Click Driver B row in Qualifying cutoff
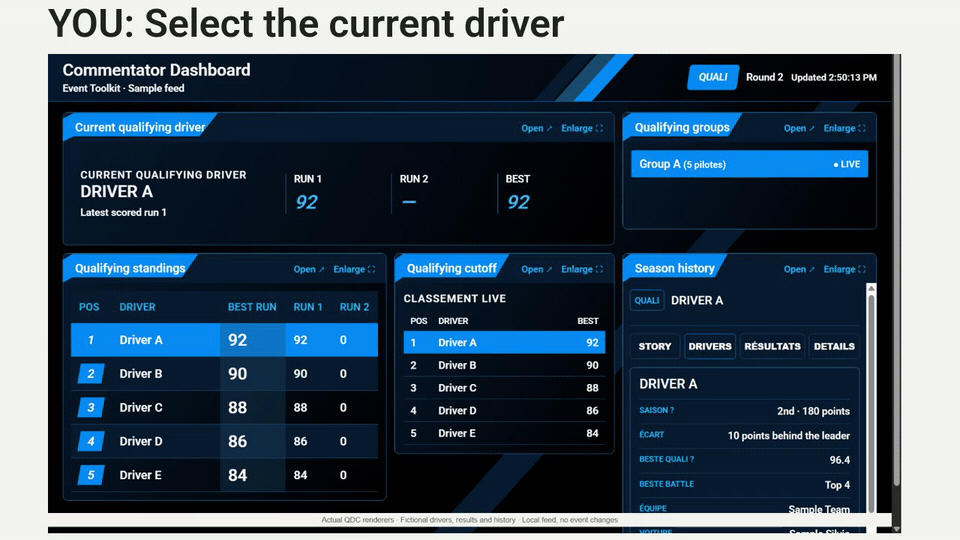Image resolution: width=960 pixels, height=540 pixels. [x=504, y=365]
